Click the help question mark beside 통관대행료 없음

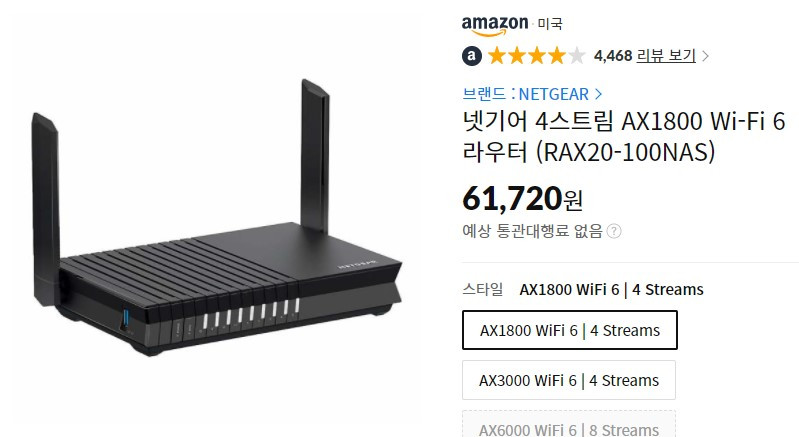pyautogui.click(x=614, y=231)
